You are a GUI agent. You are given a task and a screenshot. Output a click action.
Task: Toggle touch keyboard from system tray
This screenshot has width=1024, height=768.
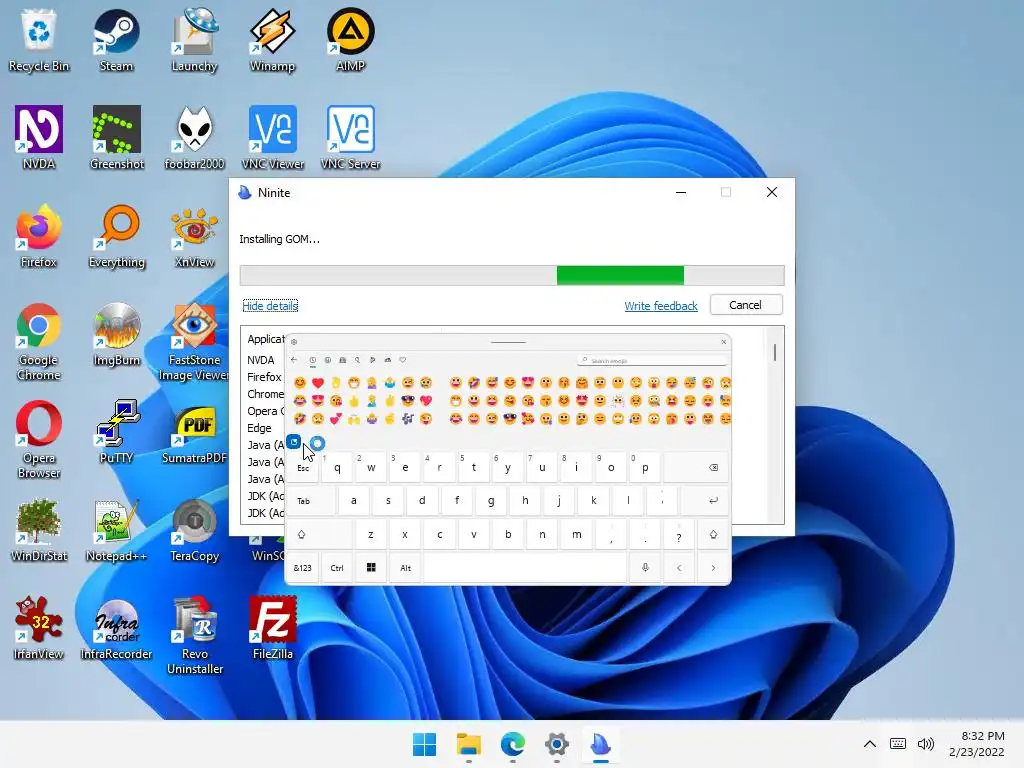pyautogui.click(x=898, y=744)
